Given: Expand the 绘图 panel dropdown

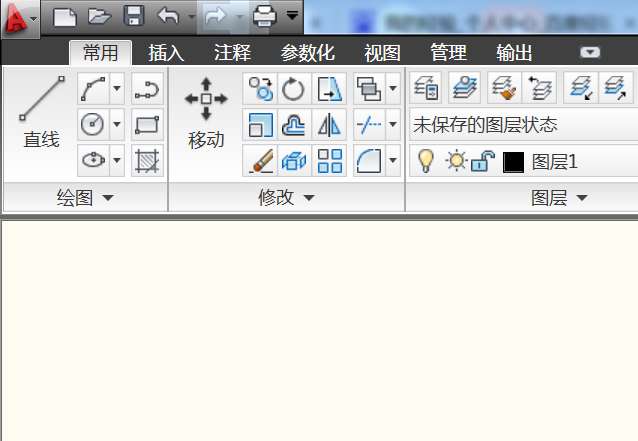Looking at the screenshot, I should [x=85, y=198].
